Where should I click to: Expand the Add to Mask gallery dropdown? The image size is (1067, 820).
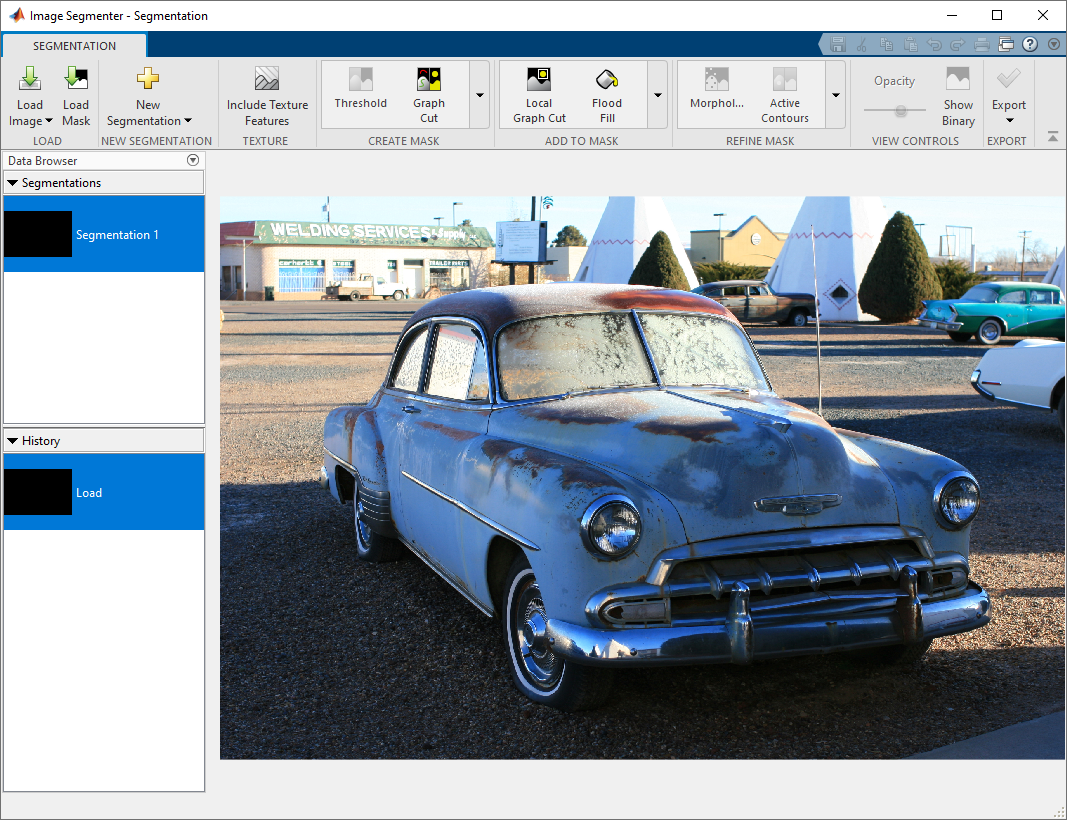pyautogui.click(x=657, y=95)
